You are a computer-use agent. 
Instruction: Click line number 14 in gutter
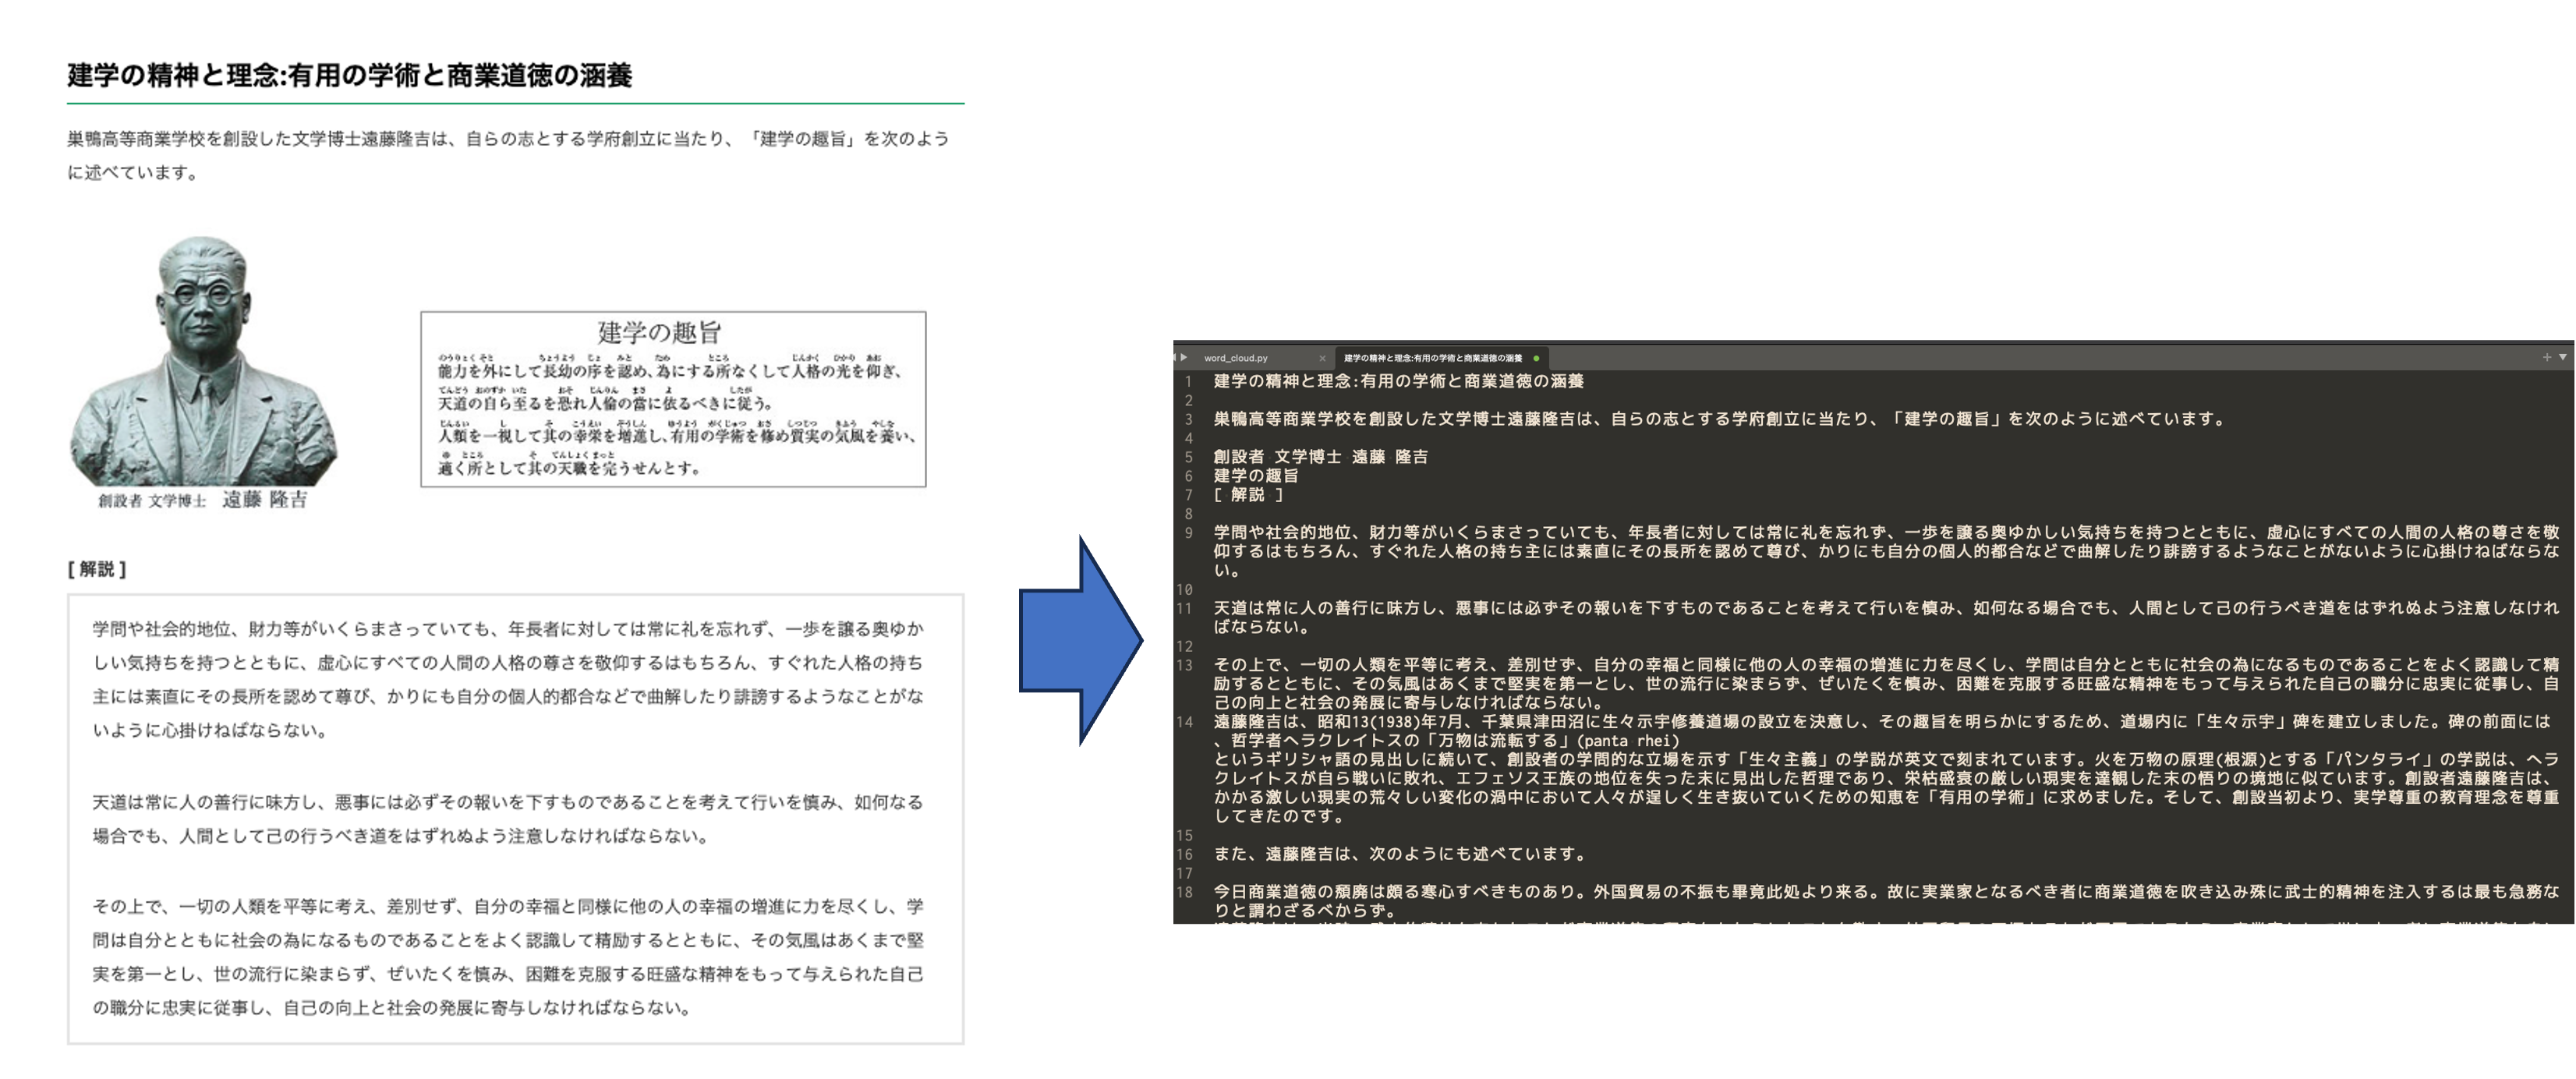[x=1185, y=722]
